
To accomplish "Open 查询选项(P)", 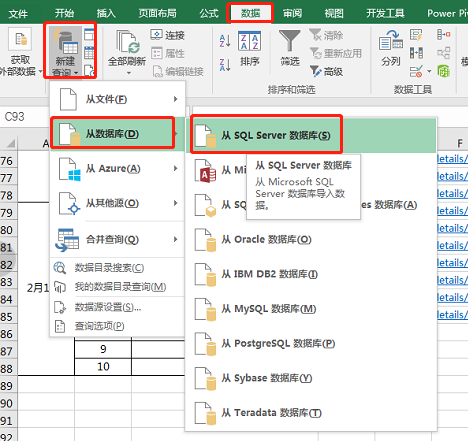I will pyautogui.click(x=117, y=326).
